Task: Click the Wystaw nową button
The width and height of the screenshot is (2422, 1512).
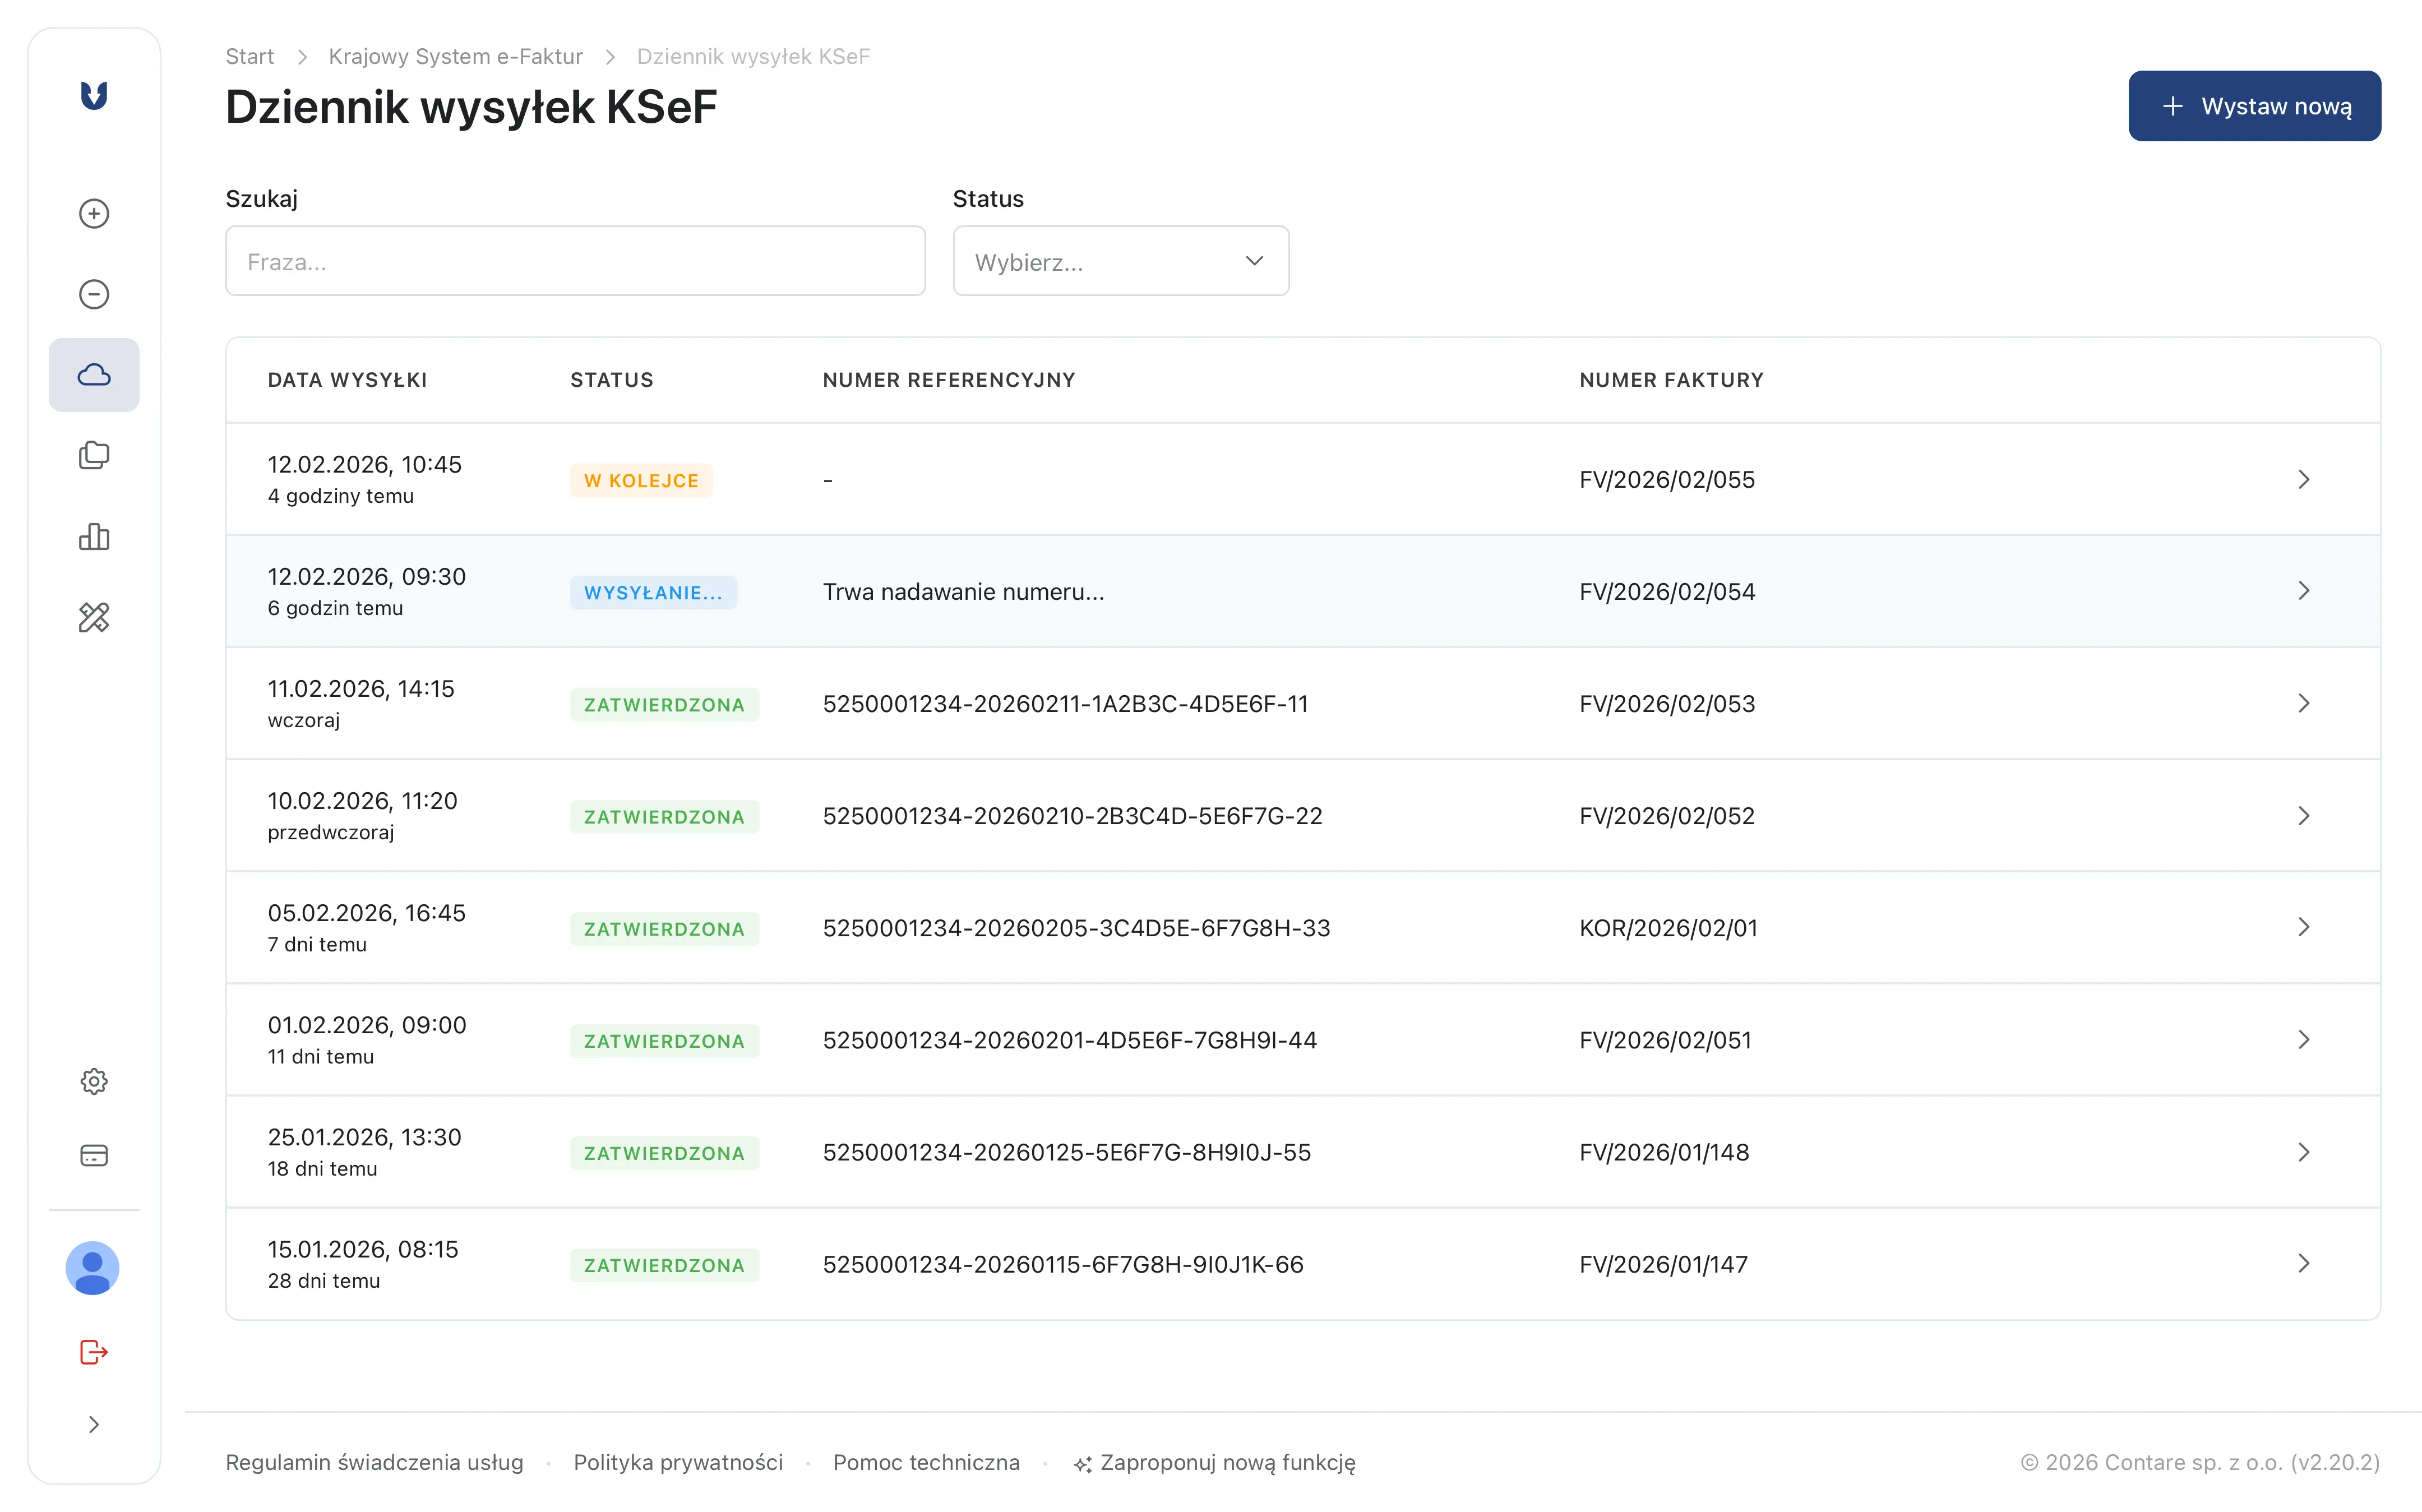Action: pos(2254,106)
